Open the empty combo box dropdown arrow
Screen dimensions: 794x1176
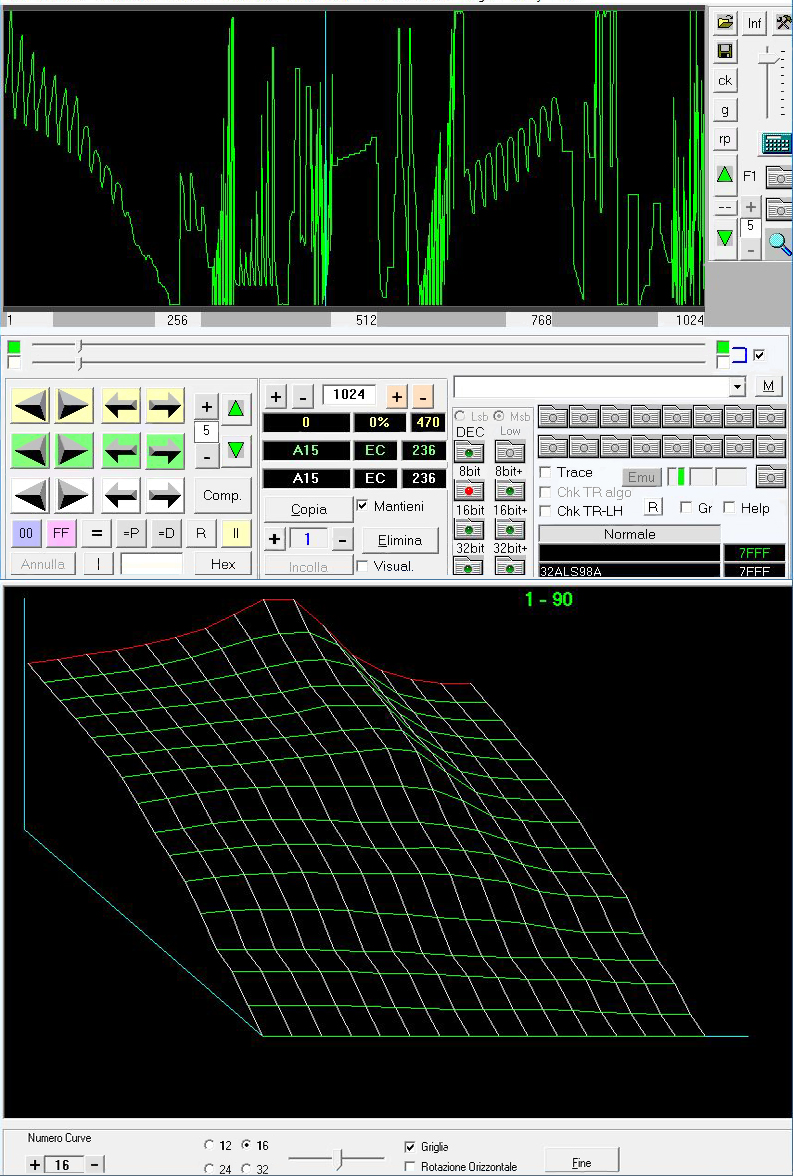[x=738, y=387]
